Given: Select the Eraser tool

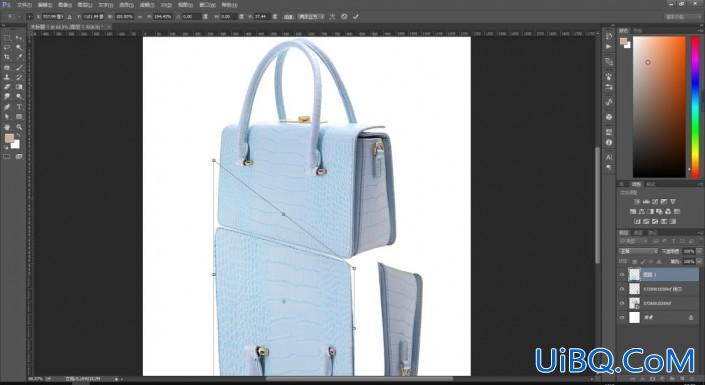Looking at the screenshot, I should point(7,87).
